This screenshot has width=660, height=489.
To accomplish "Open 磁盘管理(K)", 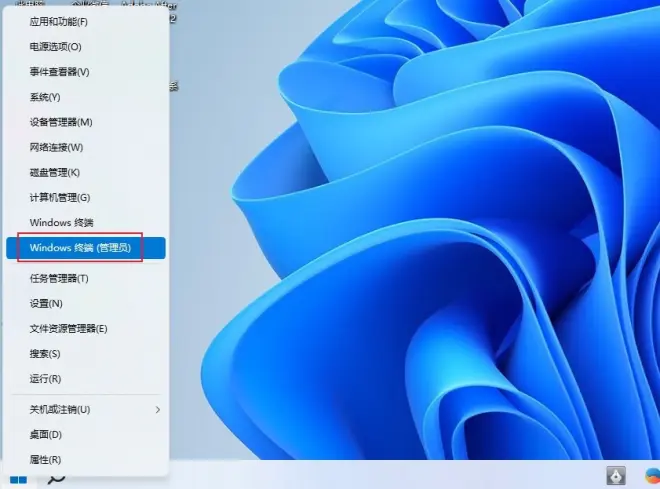I will (x=86, y=173).
